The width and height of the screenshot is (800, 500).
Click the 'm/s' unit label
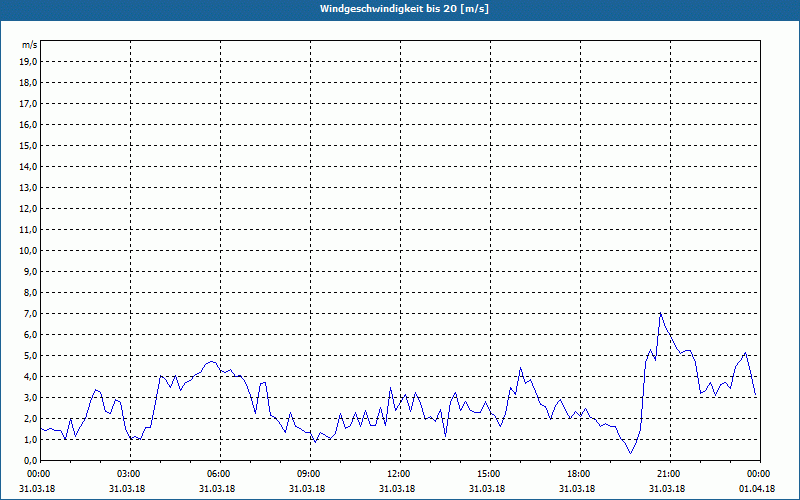[x=30, y=45]
